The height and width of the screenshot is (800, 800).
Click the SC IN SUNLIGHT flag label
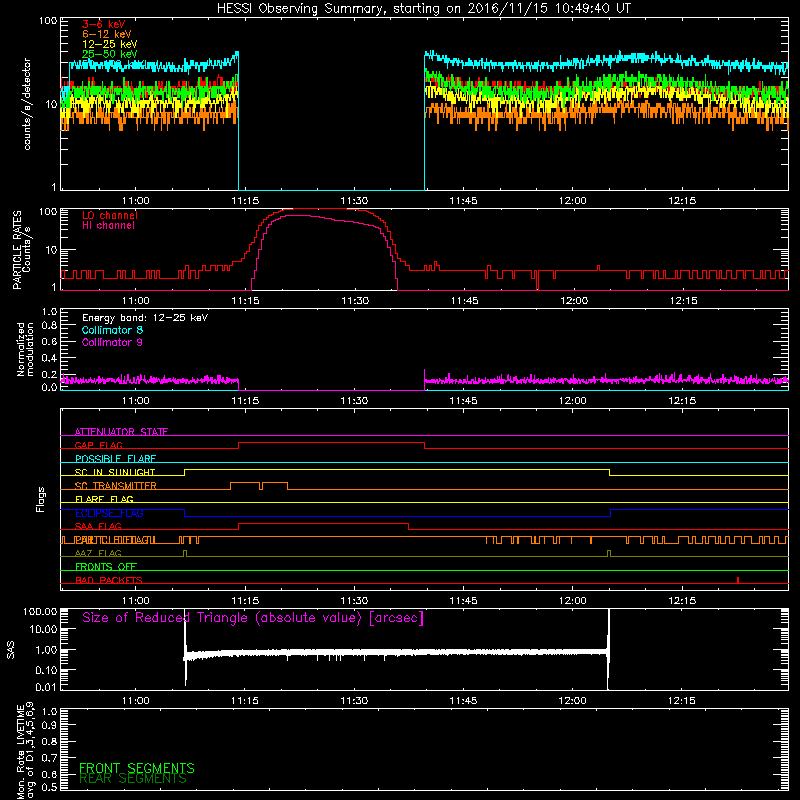point(115,472)
